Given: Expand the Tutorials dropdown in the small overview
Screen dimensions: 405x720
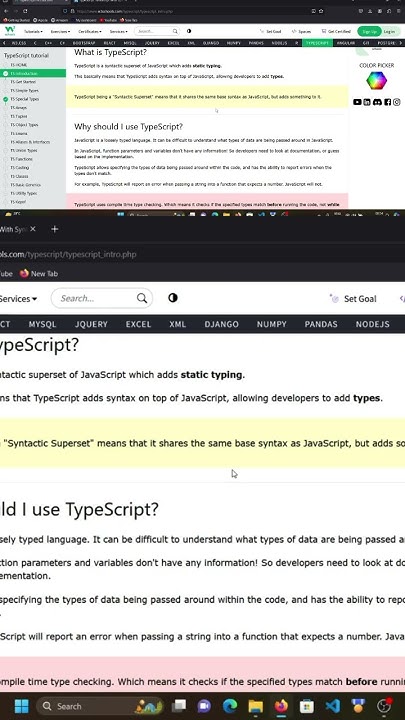Looking at the screenshot, I should click(x=33, y=31).
